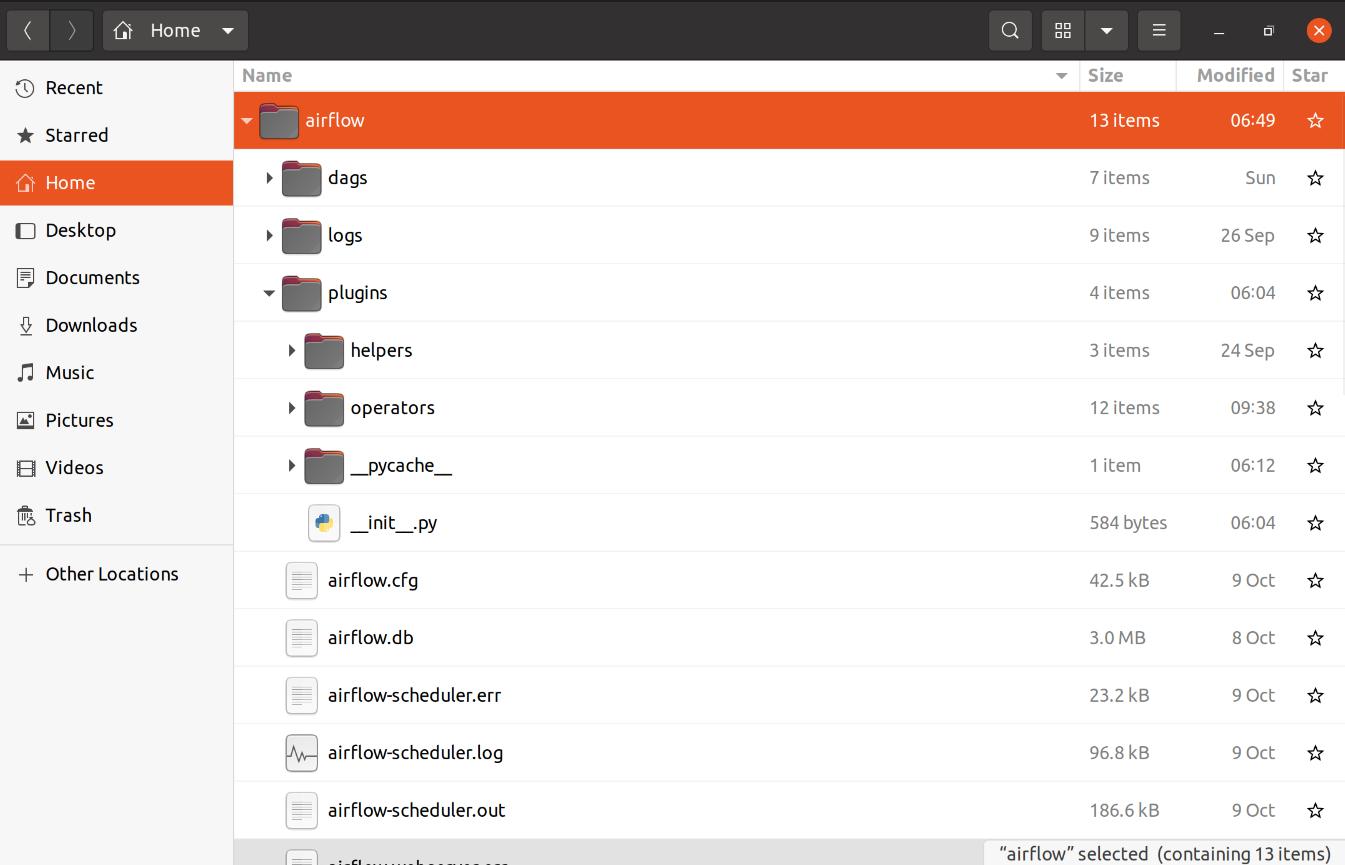
Task: Switch to grid view using the icon view button
Action: [1063, 30]
